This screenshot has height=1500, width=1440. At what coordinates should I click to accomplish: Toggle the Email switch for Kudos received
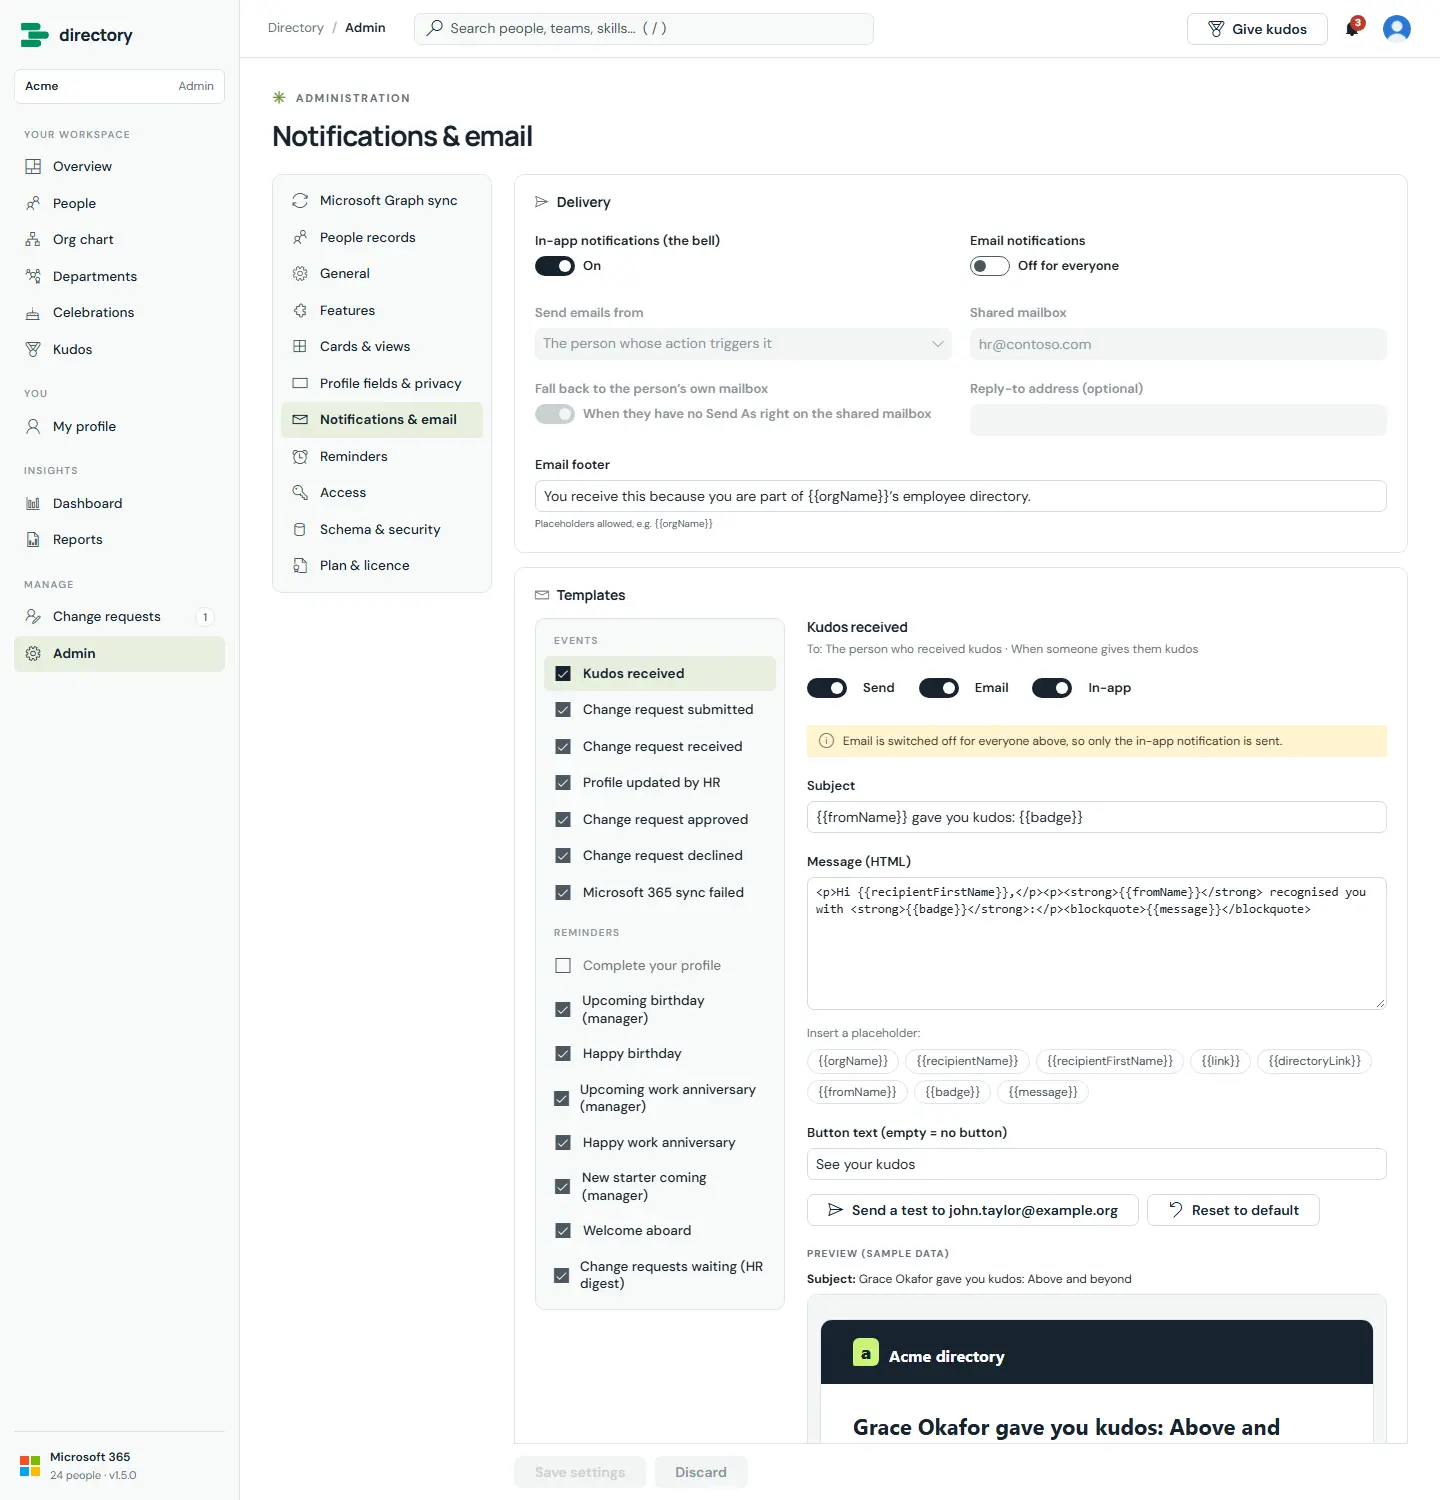coord(939,688)
